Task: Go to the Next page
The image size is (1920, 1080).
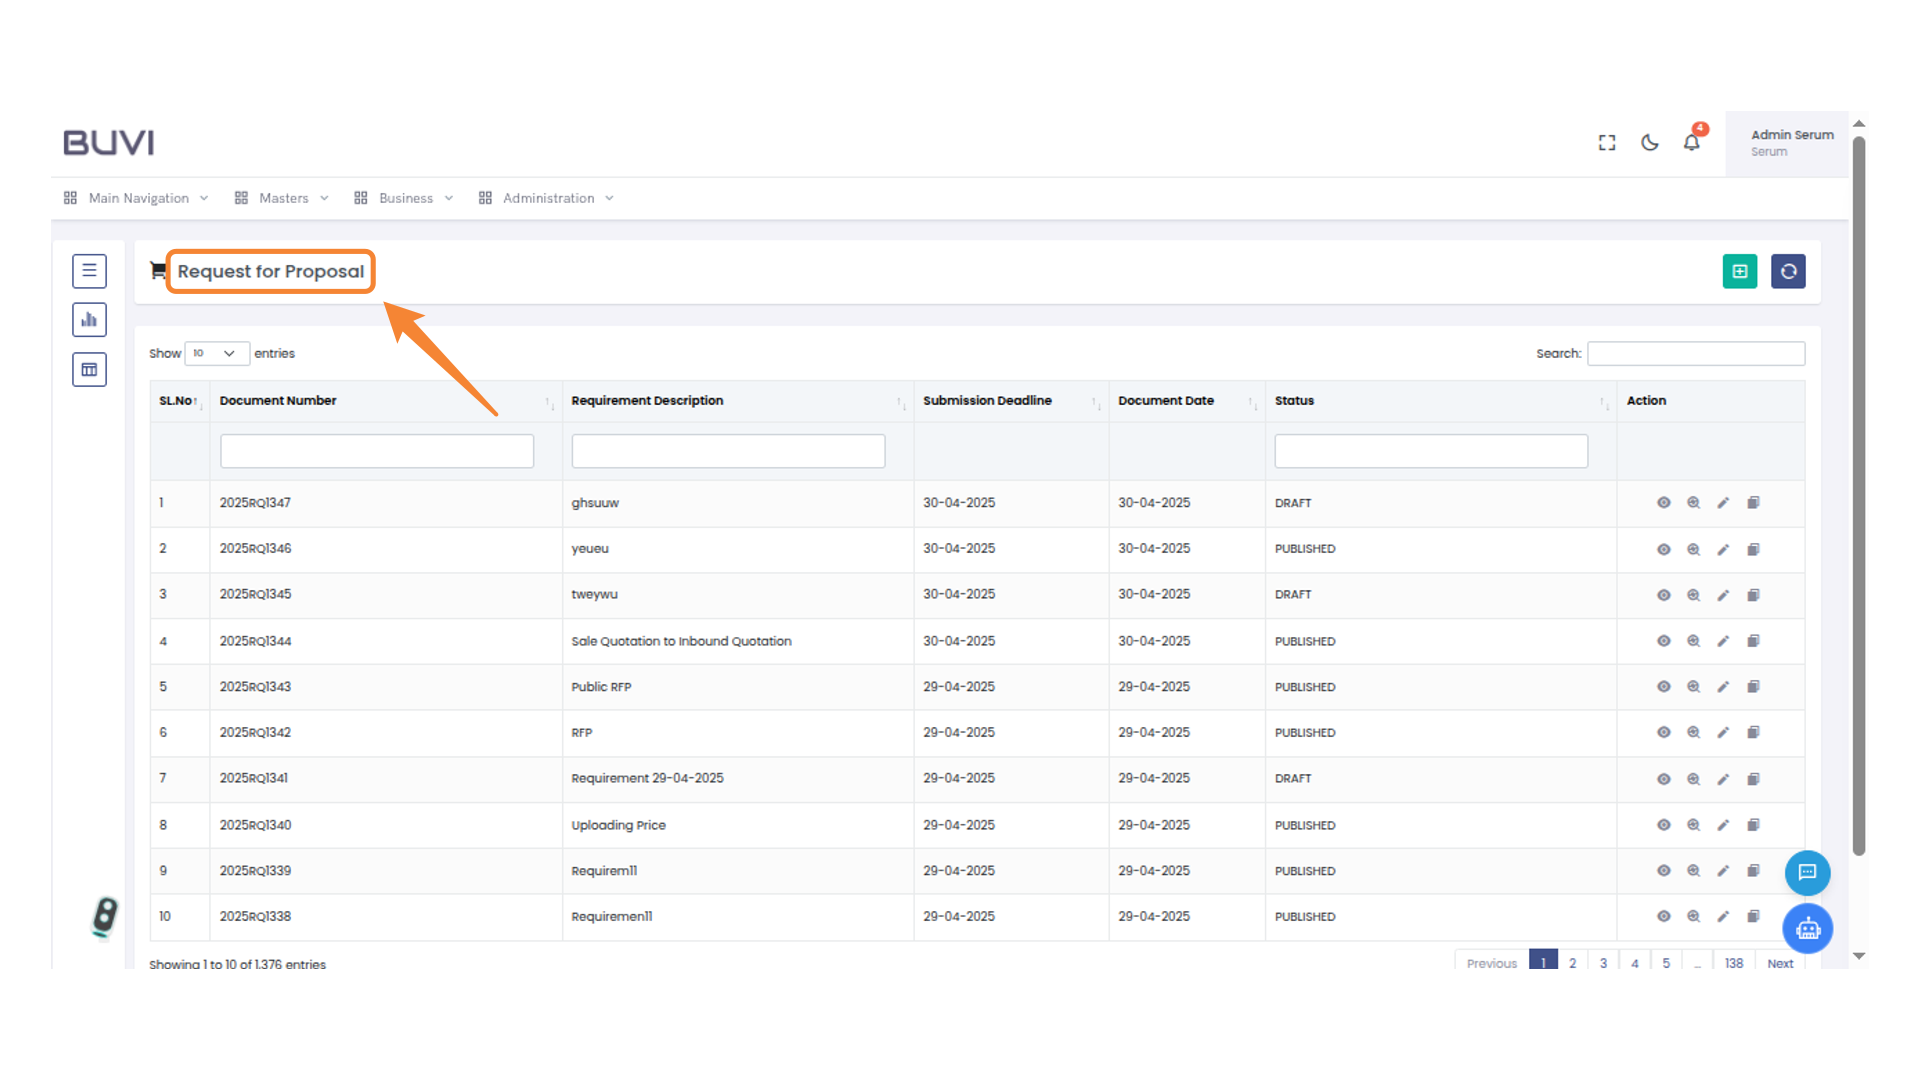Action: tap(1779, 963)
